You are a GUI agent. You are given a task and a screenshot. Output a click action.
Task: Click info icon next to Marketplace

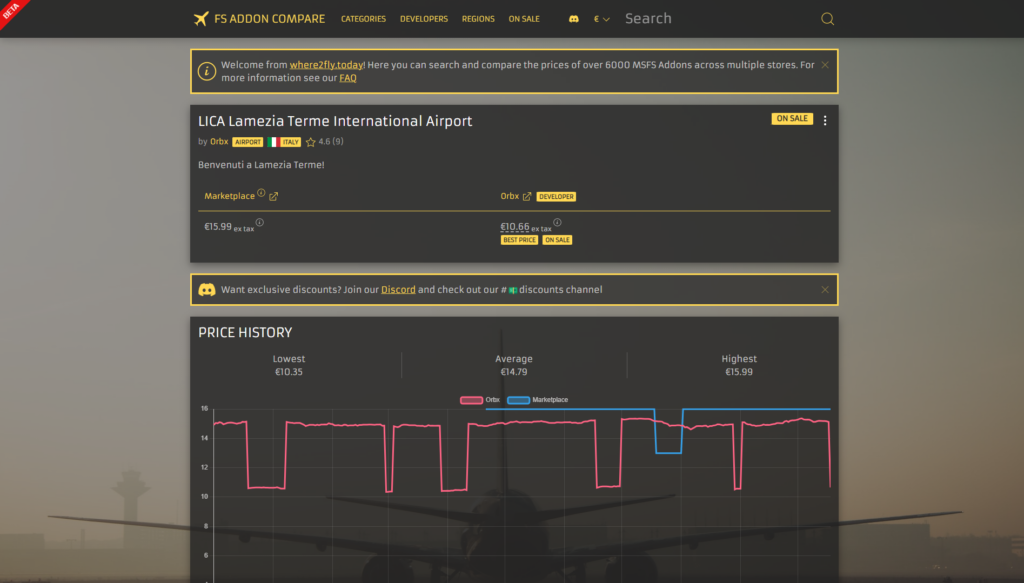click(x=261, y=193)
